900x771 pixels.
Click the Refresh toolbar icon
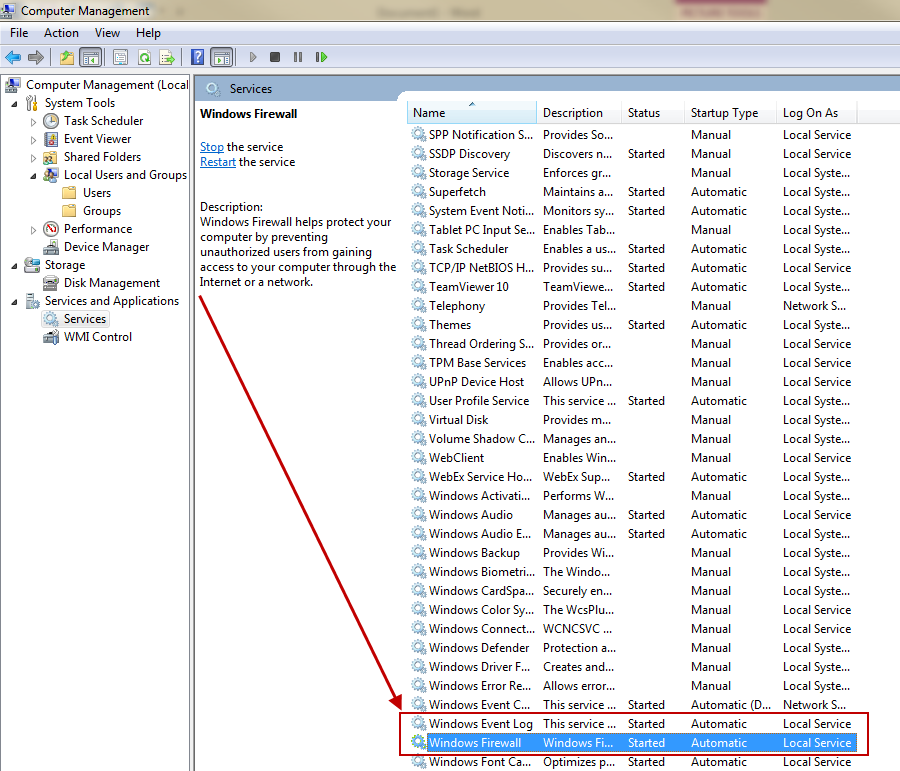pos(142,57)
